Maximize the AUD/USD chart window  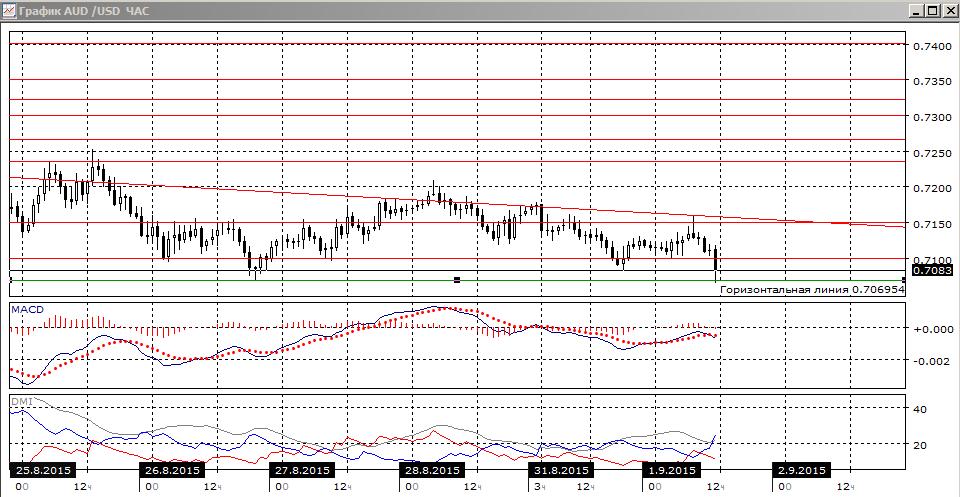click(x=932, y=10)
